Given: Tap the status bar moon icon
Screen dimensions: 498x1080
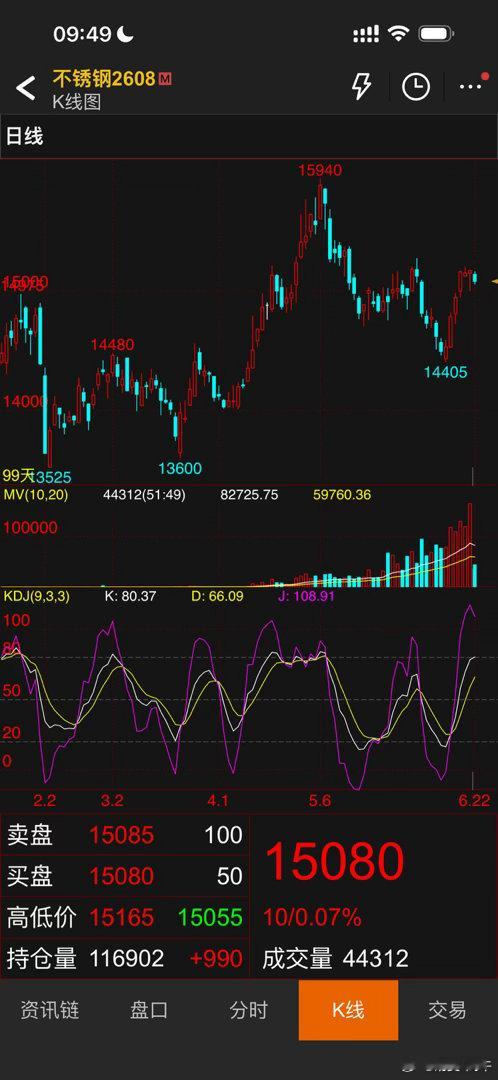Looking at the screenshot, I should (127, 34).
